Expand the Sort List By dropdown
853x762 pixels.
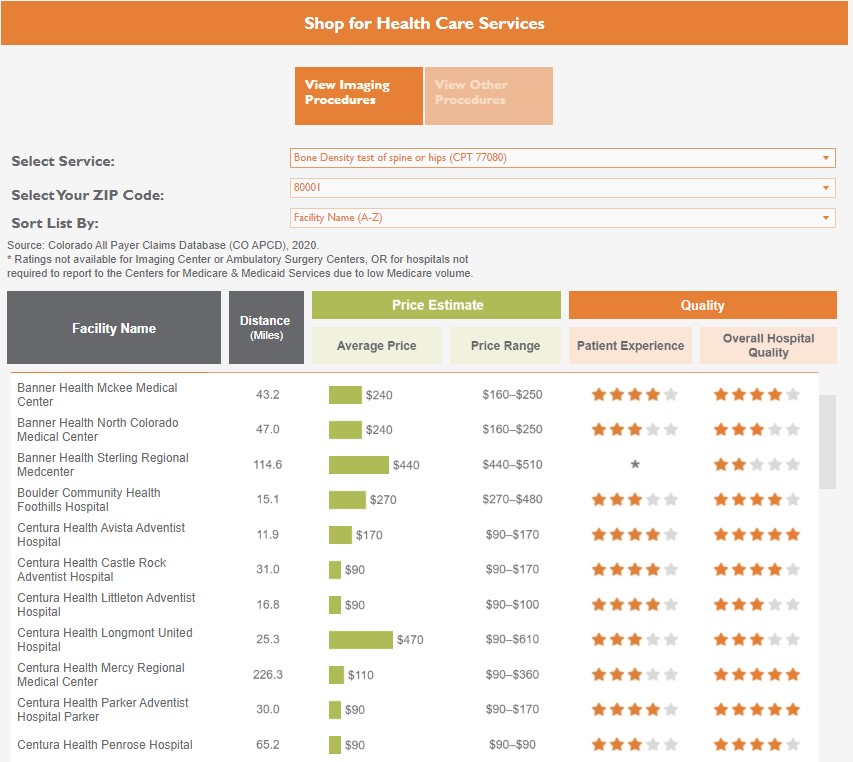[x=563, y=218]
